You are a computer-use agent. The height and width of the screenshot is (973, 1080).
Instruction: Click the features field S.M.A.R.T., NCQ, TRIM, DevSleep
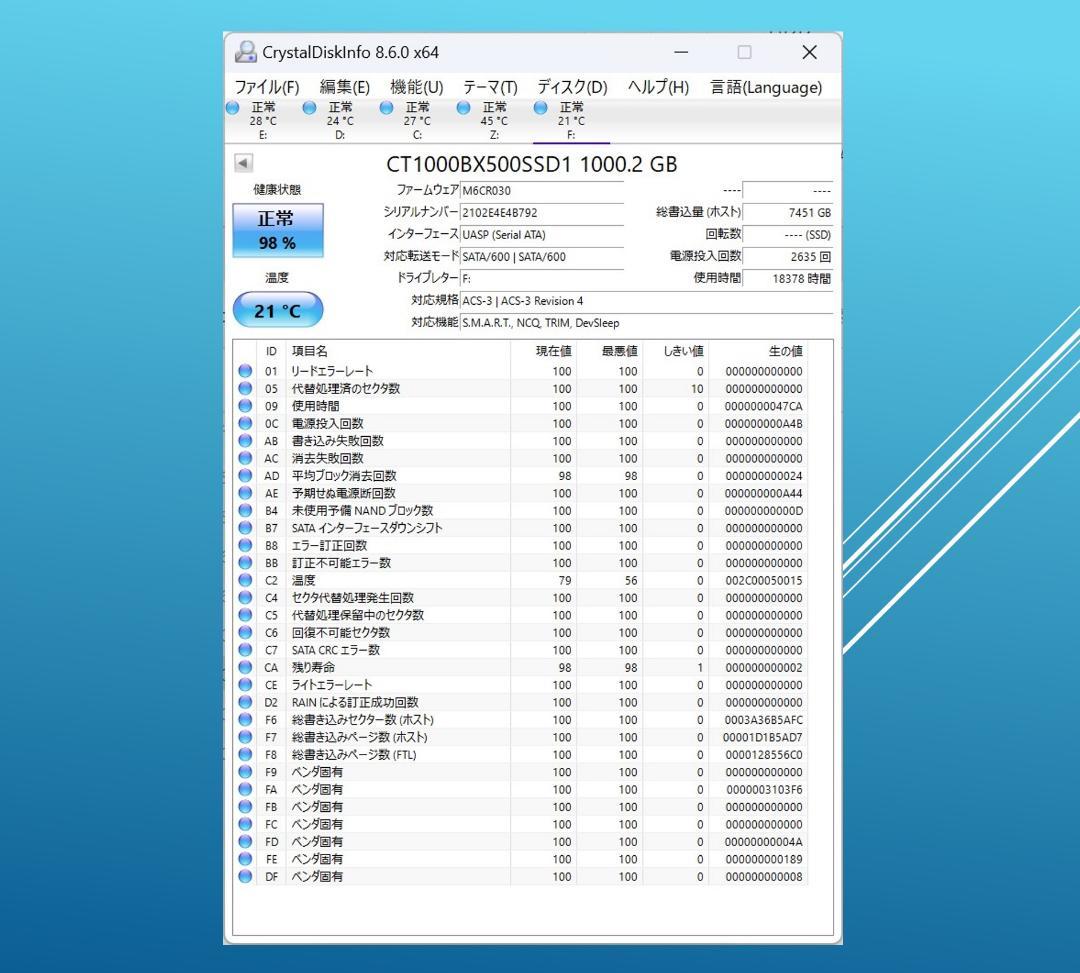(x=646, y=323)
